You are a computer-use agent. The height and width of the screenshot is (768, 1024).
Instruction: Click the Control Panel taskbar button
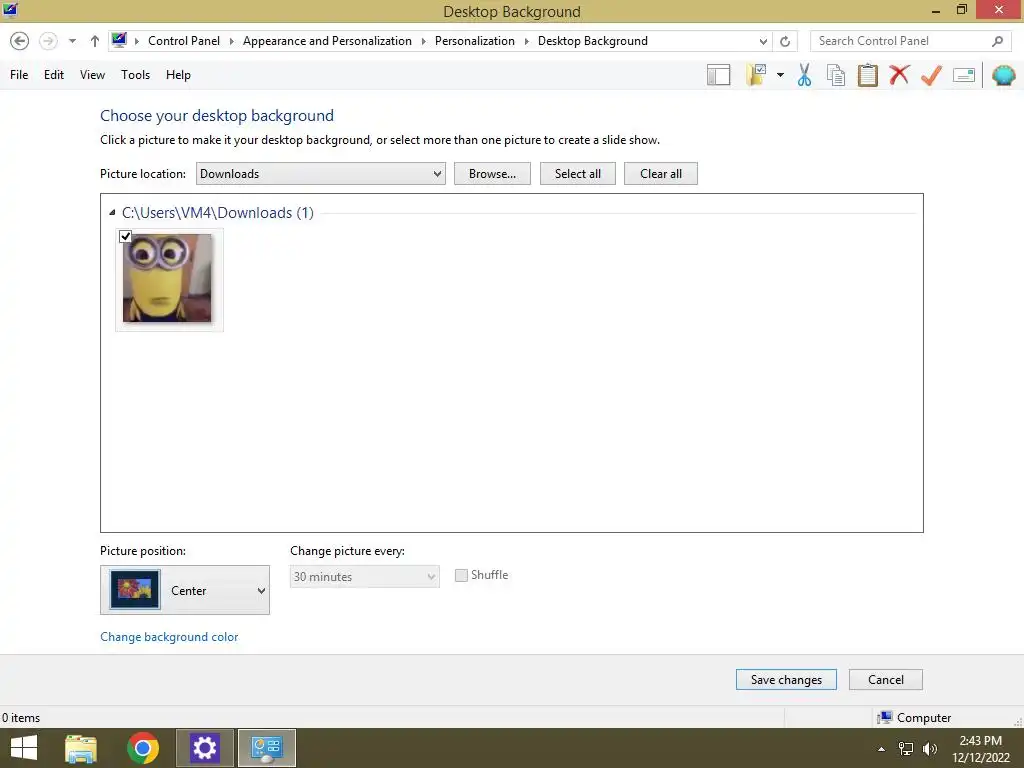[x=266, y=748]
